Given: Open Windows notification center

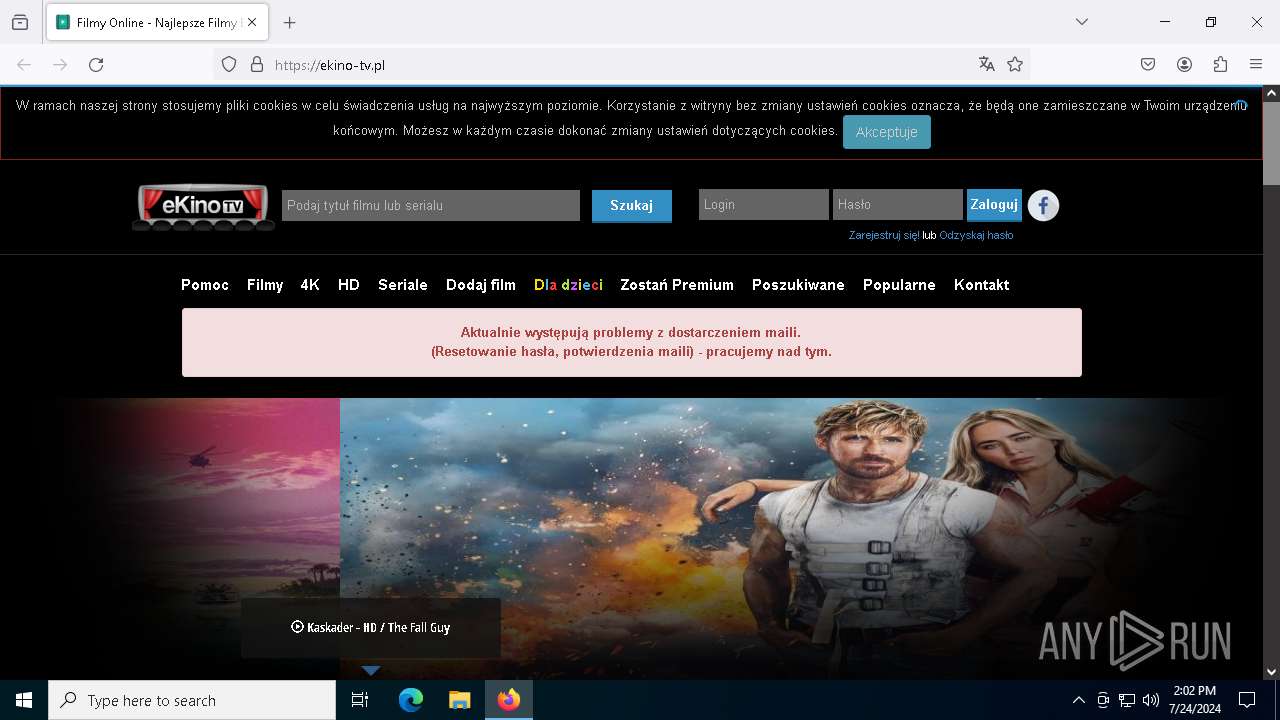Looking at the screenshot, I should [x=1247, y=700].
